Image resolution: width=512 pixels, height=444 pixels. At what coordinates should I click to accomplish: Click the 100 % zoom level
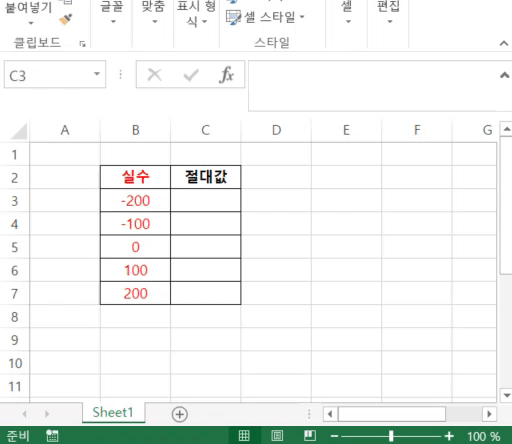coord(484,436)
